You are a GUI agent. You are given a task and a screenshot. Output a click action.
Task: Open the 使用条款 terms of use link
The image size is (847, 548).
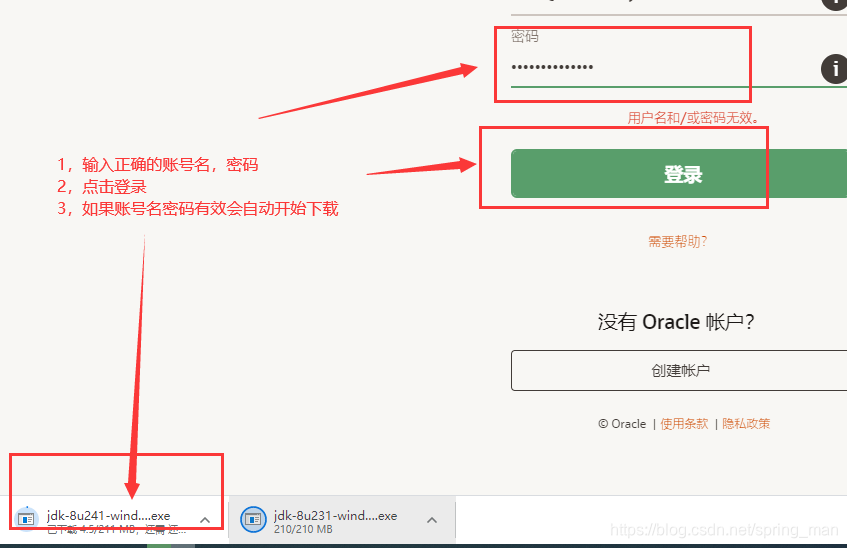[x=684, y=424]
